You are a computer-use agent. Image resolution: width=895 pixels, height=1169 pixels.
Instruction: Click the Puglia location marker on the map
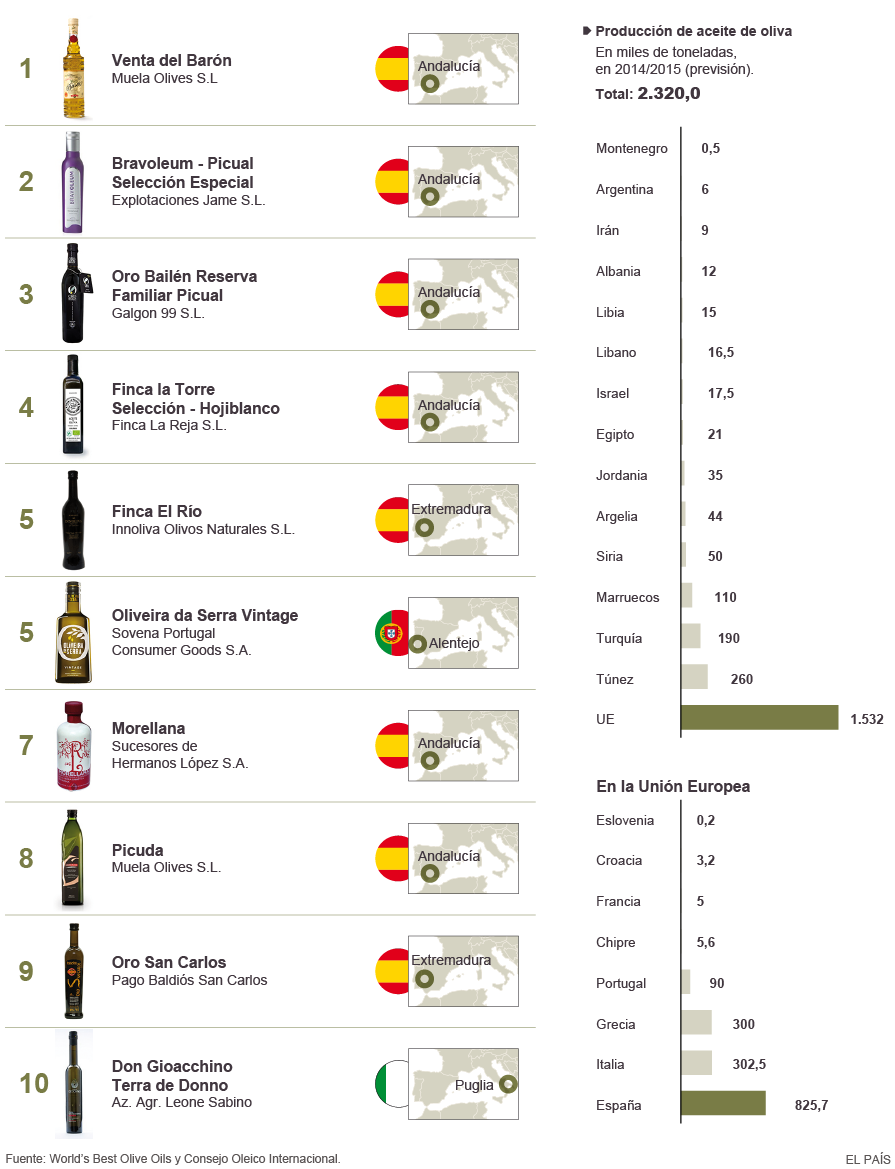[507, 1084]
